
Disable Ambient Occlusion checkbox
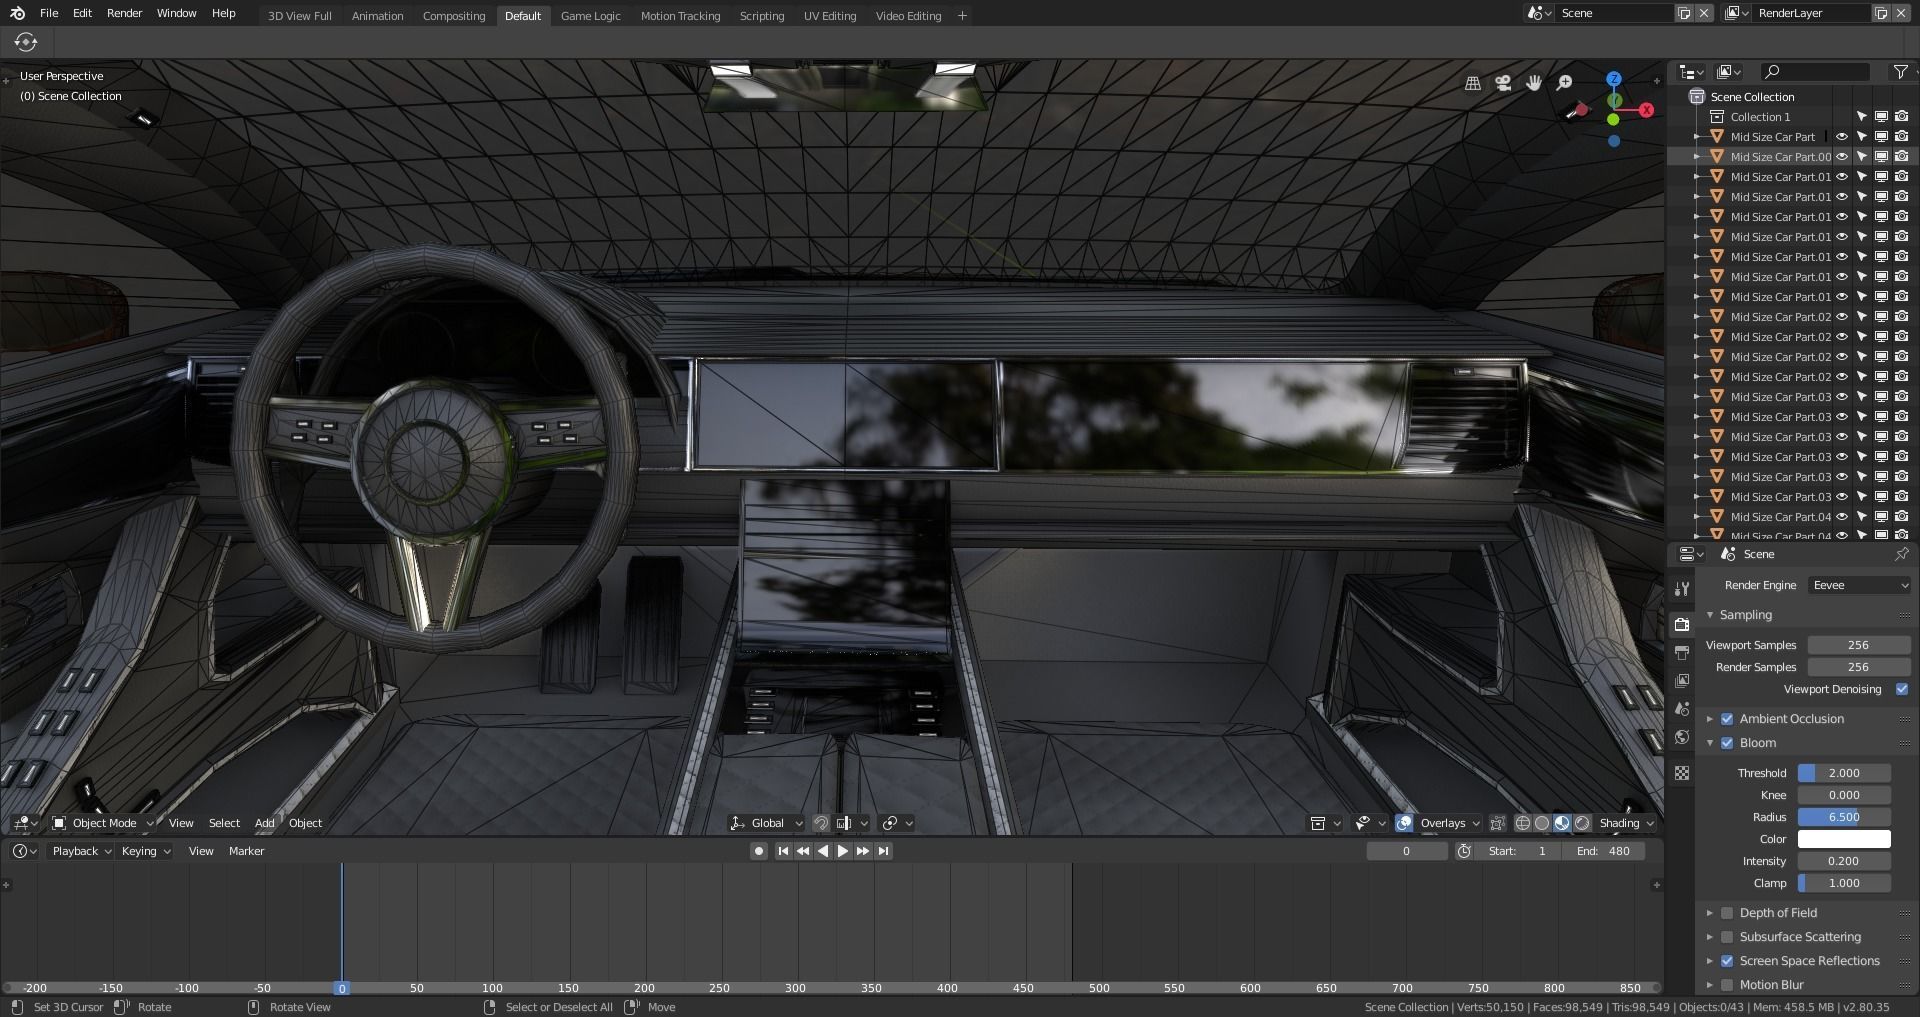tap(1727, 719)
